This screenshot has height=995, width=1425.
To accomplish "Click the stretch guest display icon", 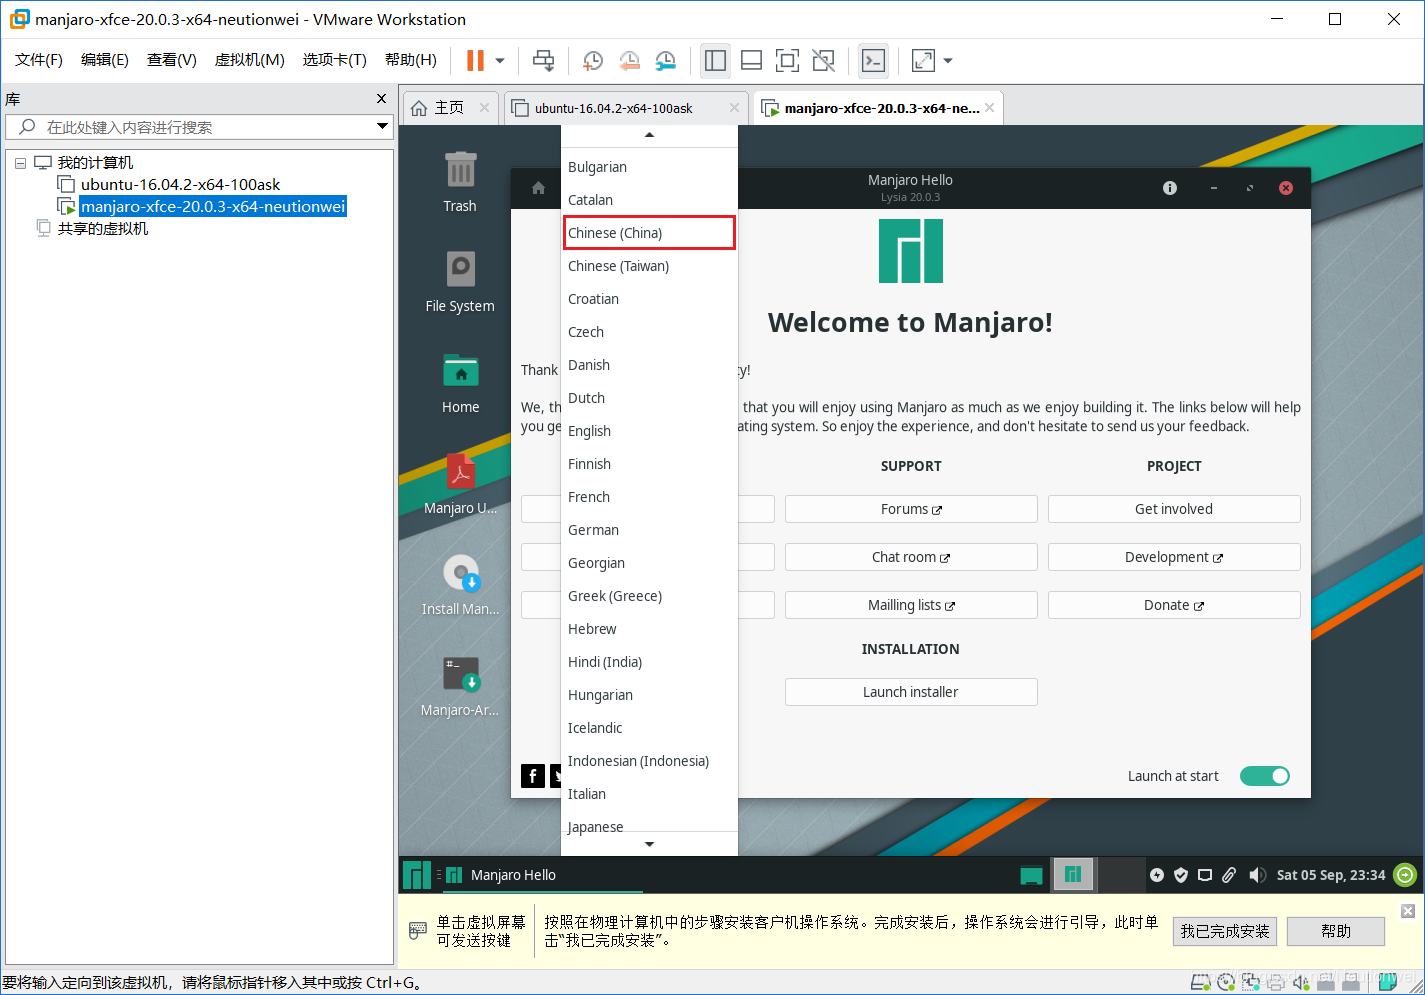I will [x=923, y=61].
